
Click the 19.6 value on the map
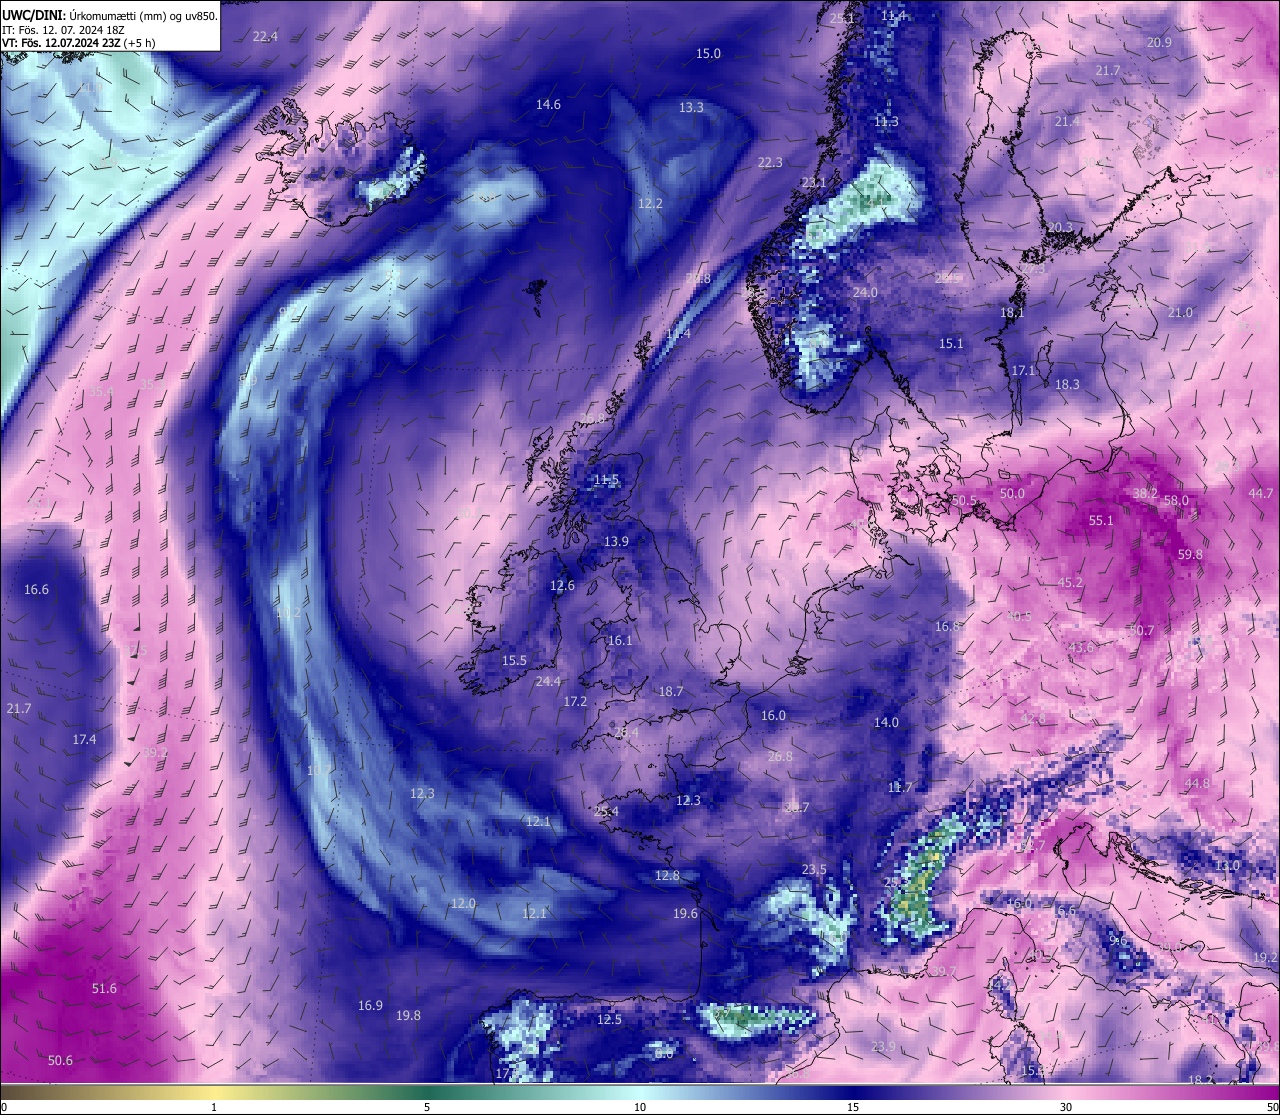[x=685, y=914]
